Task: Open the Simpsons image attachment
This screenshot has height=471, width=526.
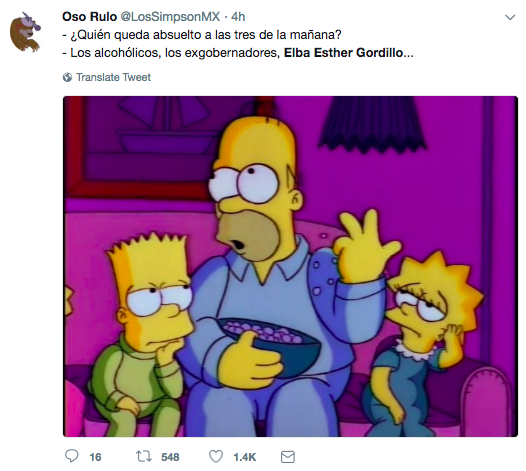Action: pyautogui.click(x=290, y=266)
